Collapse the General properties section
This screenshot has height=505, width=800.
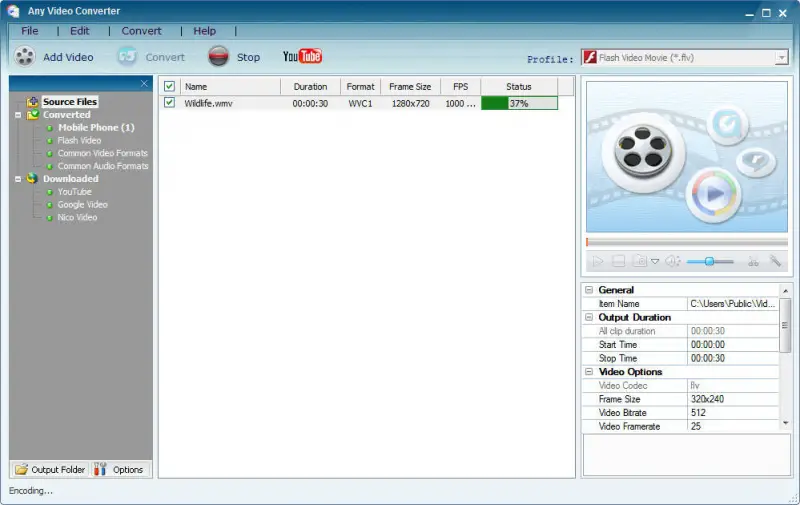pos(589,290)
